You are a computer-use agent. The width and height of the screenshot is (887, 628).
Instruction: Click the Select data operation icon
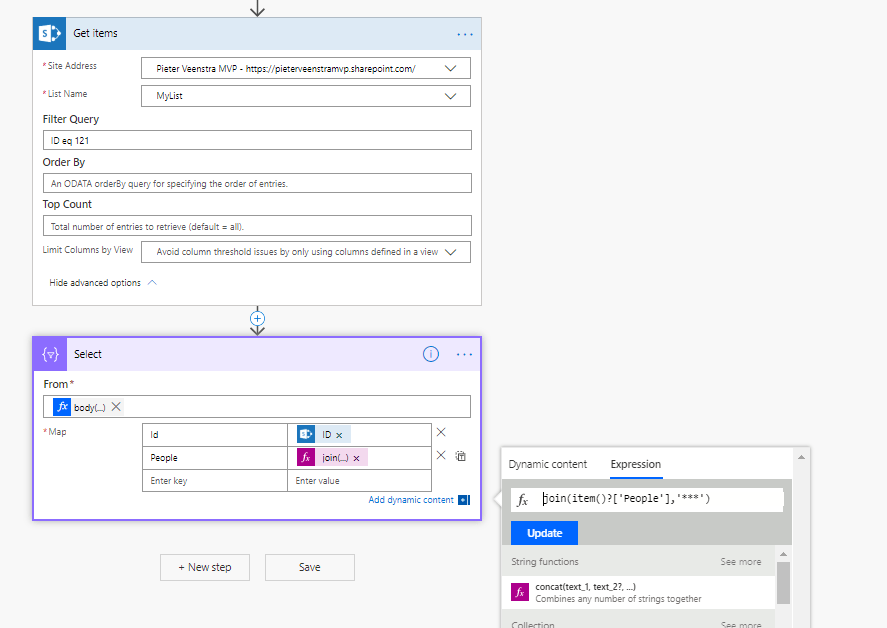point(50,354)
